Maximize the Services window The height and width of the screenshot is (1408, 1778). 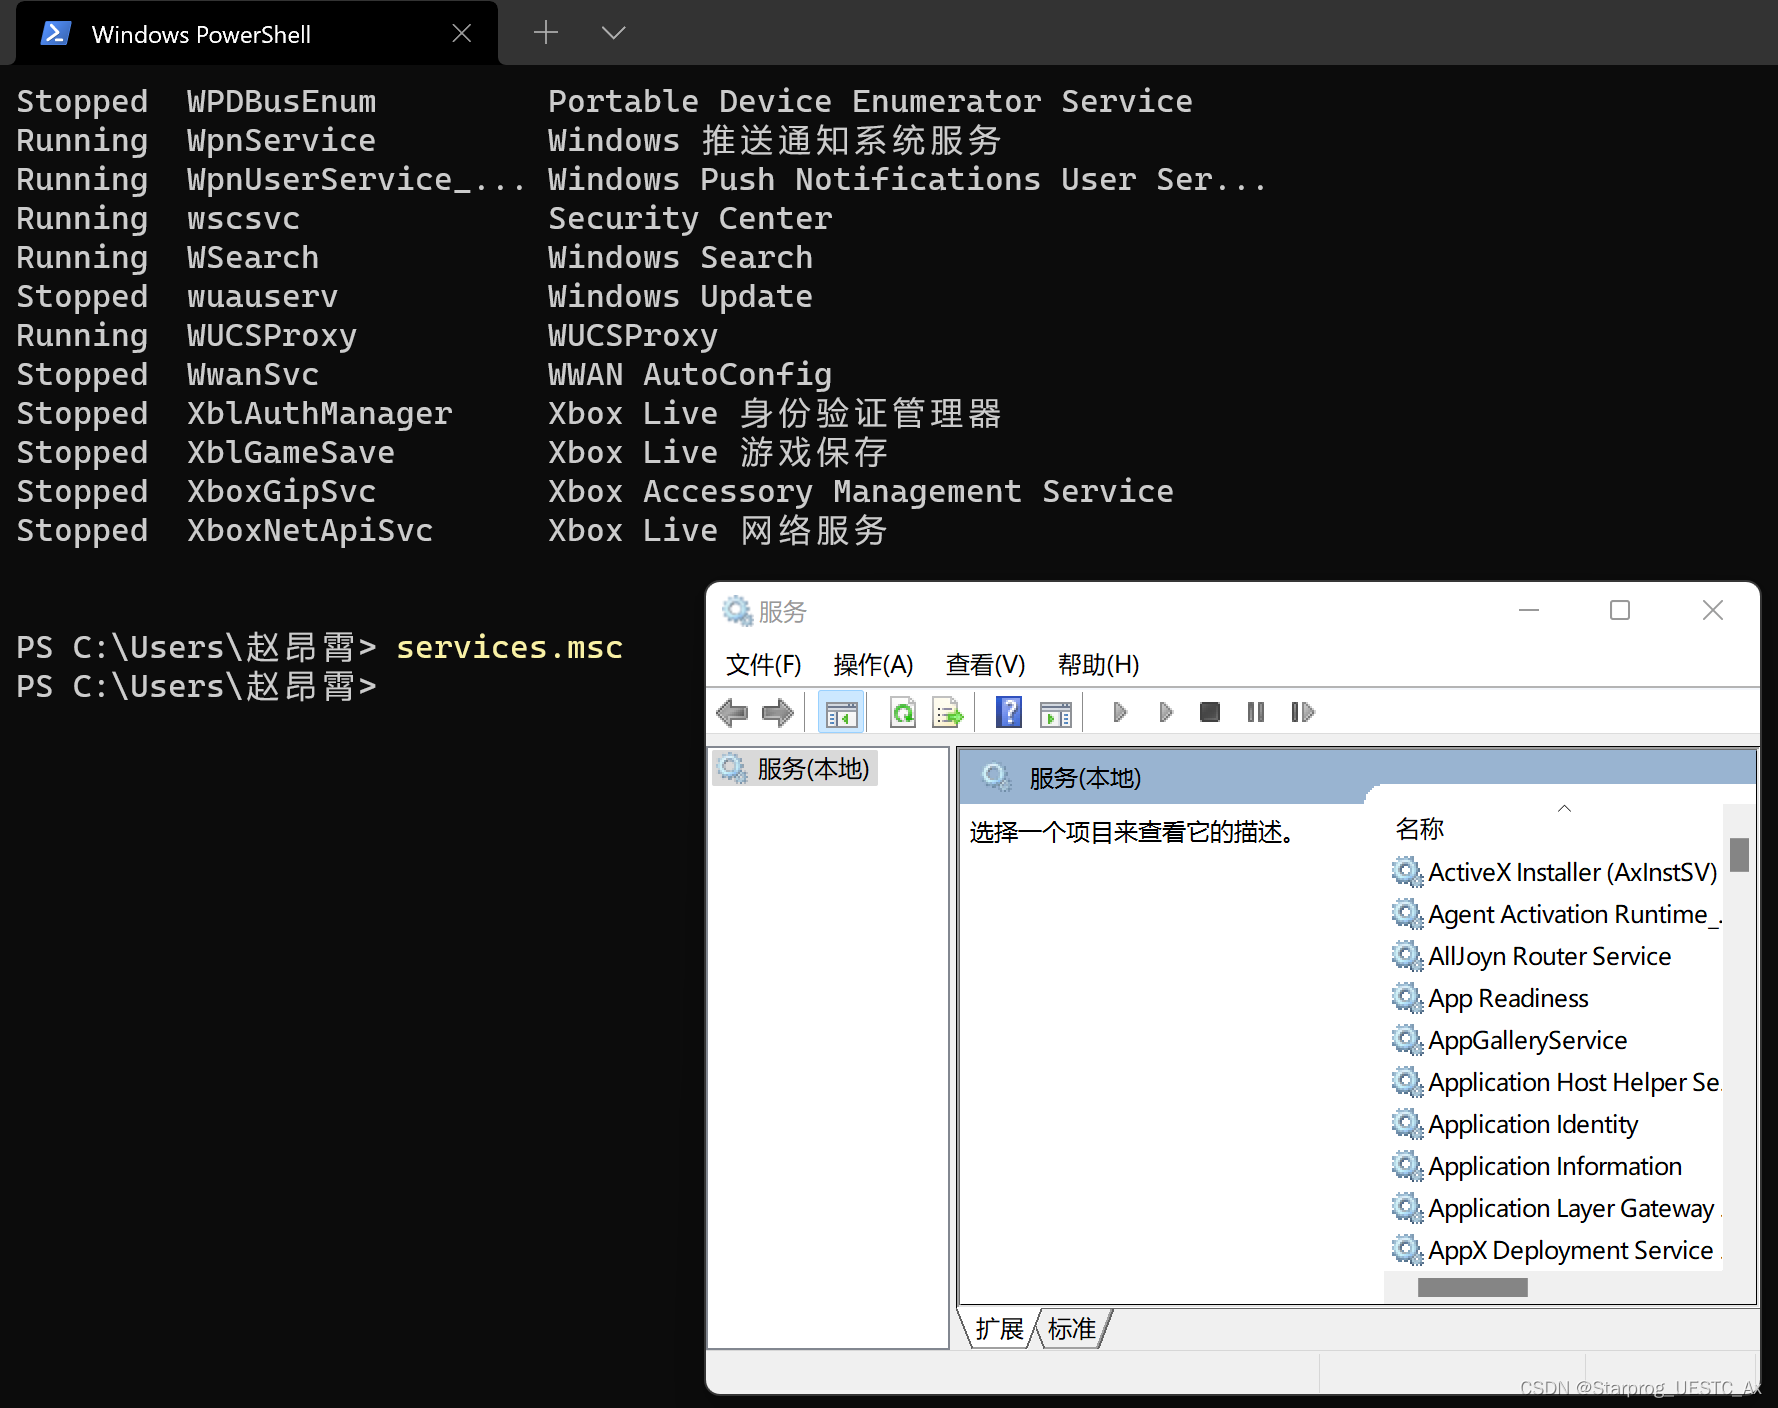tap(1620, 610)
